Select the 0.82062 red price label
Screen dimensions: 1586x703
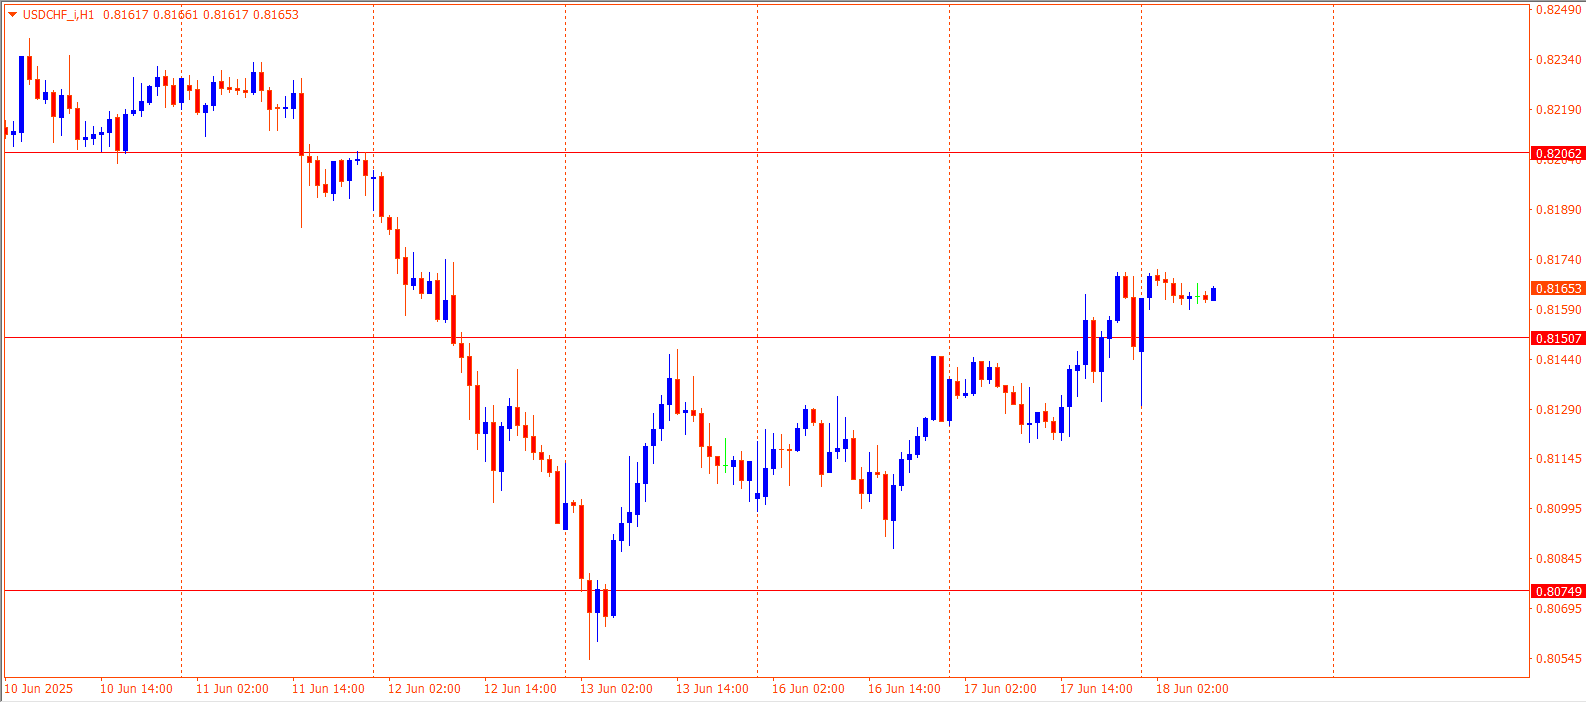[x=1559, y=154]
